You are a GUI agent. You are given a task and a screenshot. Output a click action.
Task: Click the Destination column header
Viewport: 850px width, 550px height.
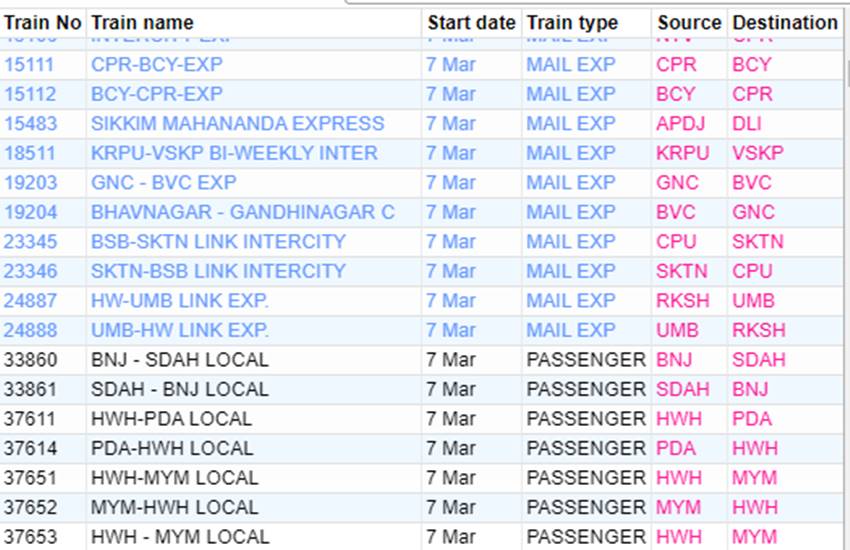[x=784, y=22]
